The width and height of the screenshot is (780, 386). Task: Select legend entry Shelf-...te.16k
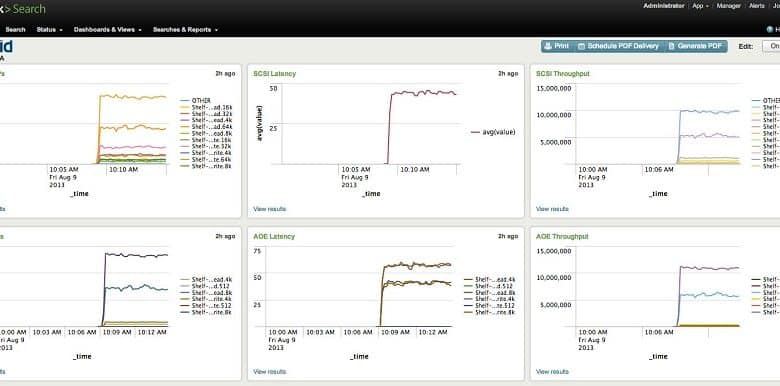pos(206,140)
